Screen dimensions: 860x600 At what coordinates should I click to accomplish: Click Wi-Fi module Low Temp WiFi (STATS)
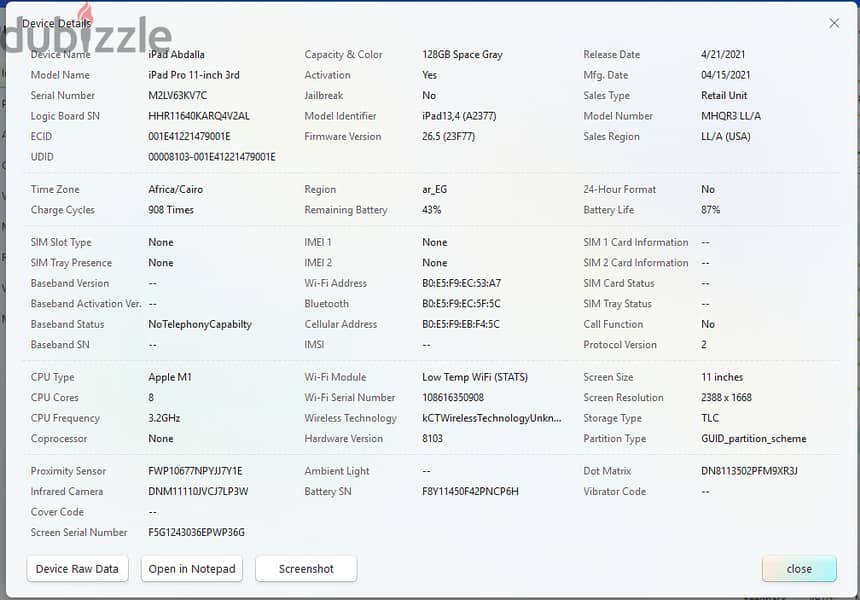tap(475, 377)
